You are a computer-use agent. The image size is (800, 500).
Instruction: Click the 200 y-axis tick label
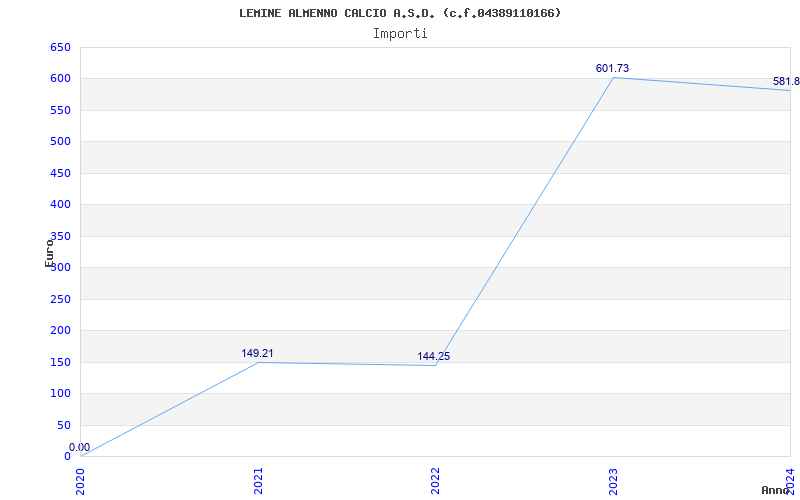[x=60, y=331]
